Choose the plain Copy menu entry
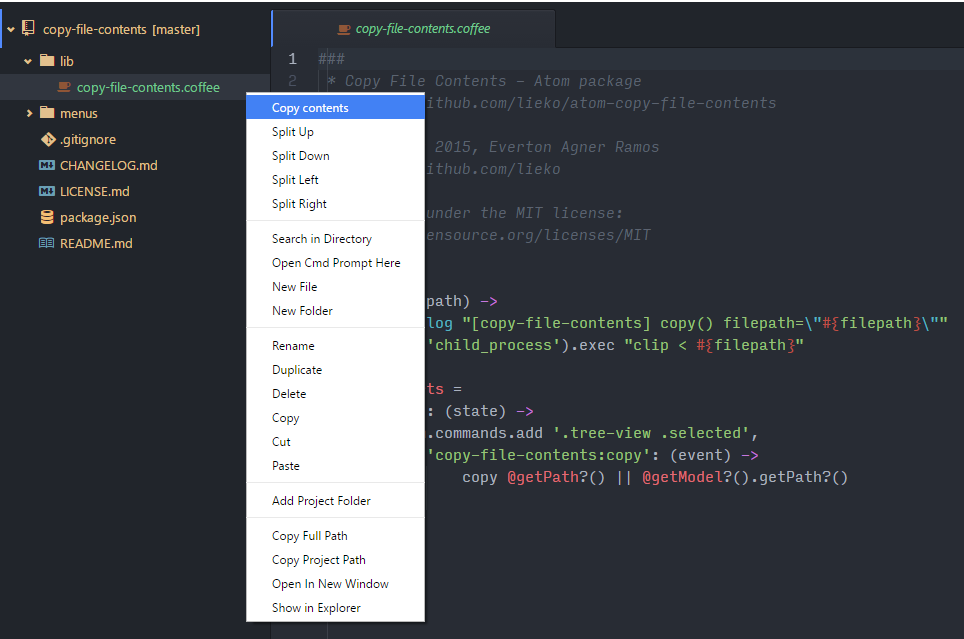This screenshot has height=639, width=964. pos(335,418)
